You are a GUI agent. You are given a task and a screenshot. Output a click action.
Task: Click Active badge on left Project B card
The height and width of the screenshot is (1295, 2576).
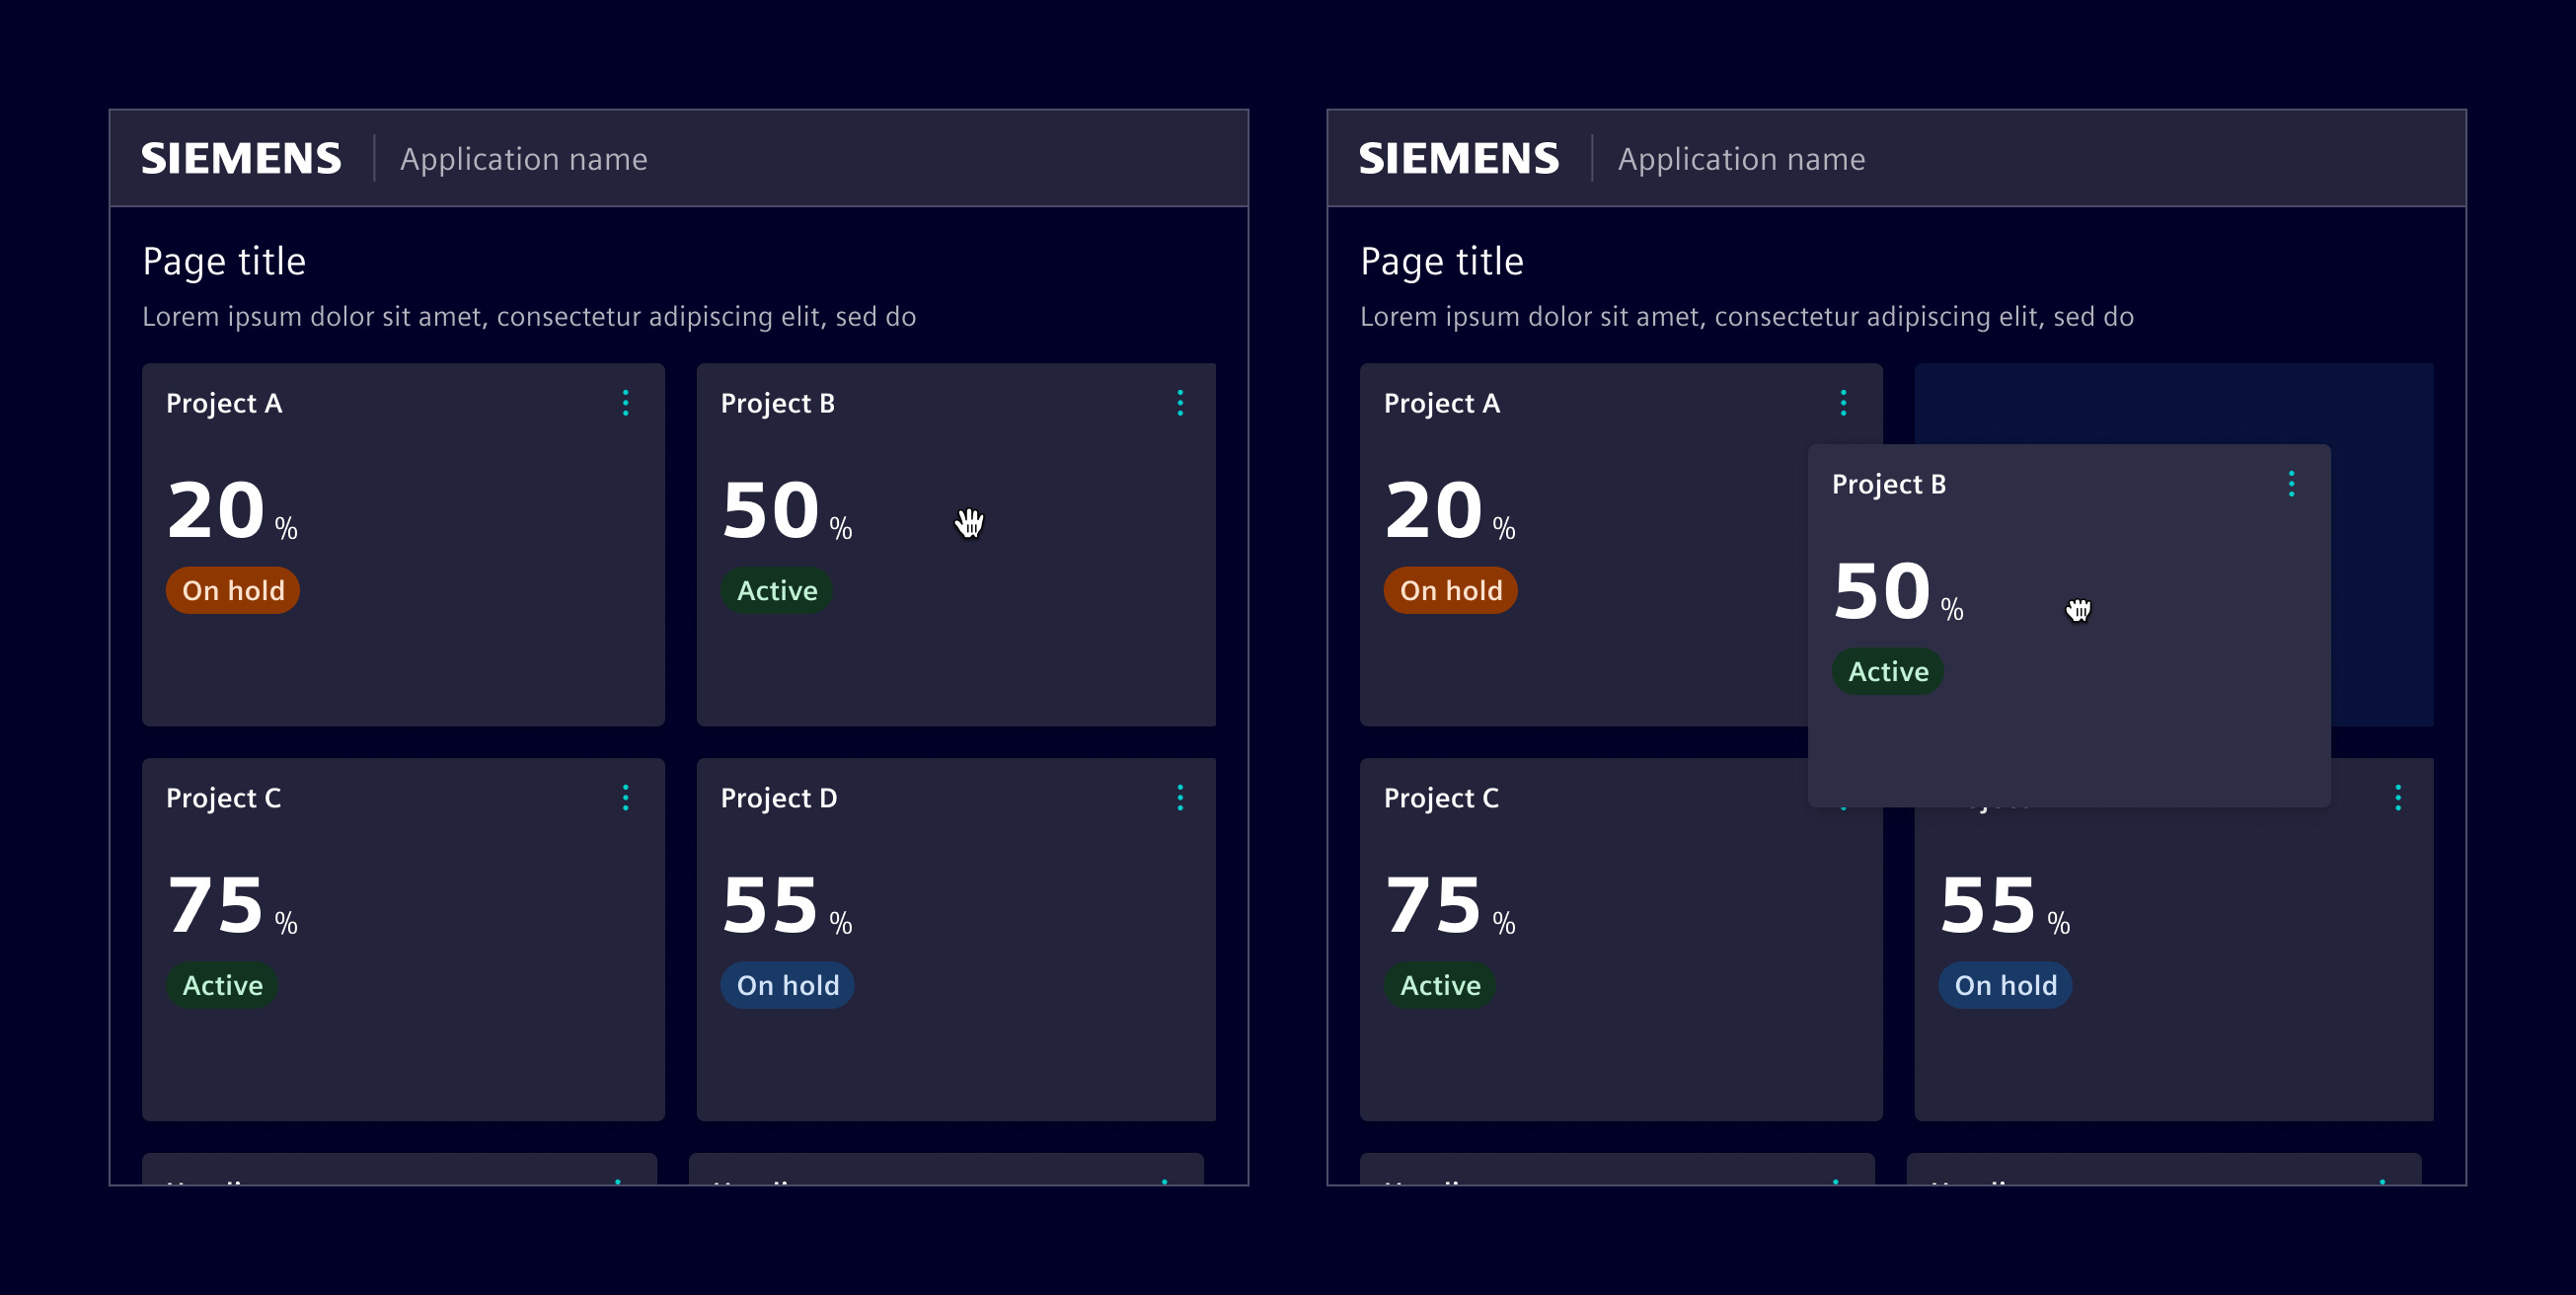[x=777, y=591]
